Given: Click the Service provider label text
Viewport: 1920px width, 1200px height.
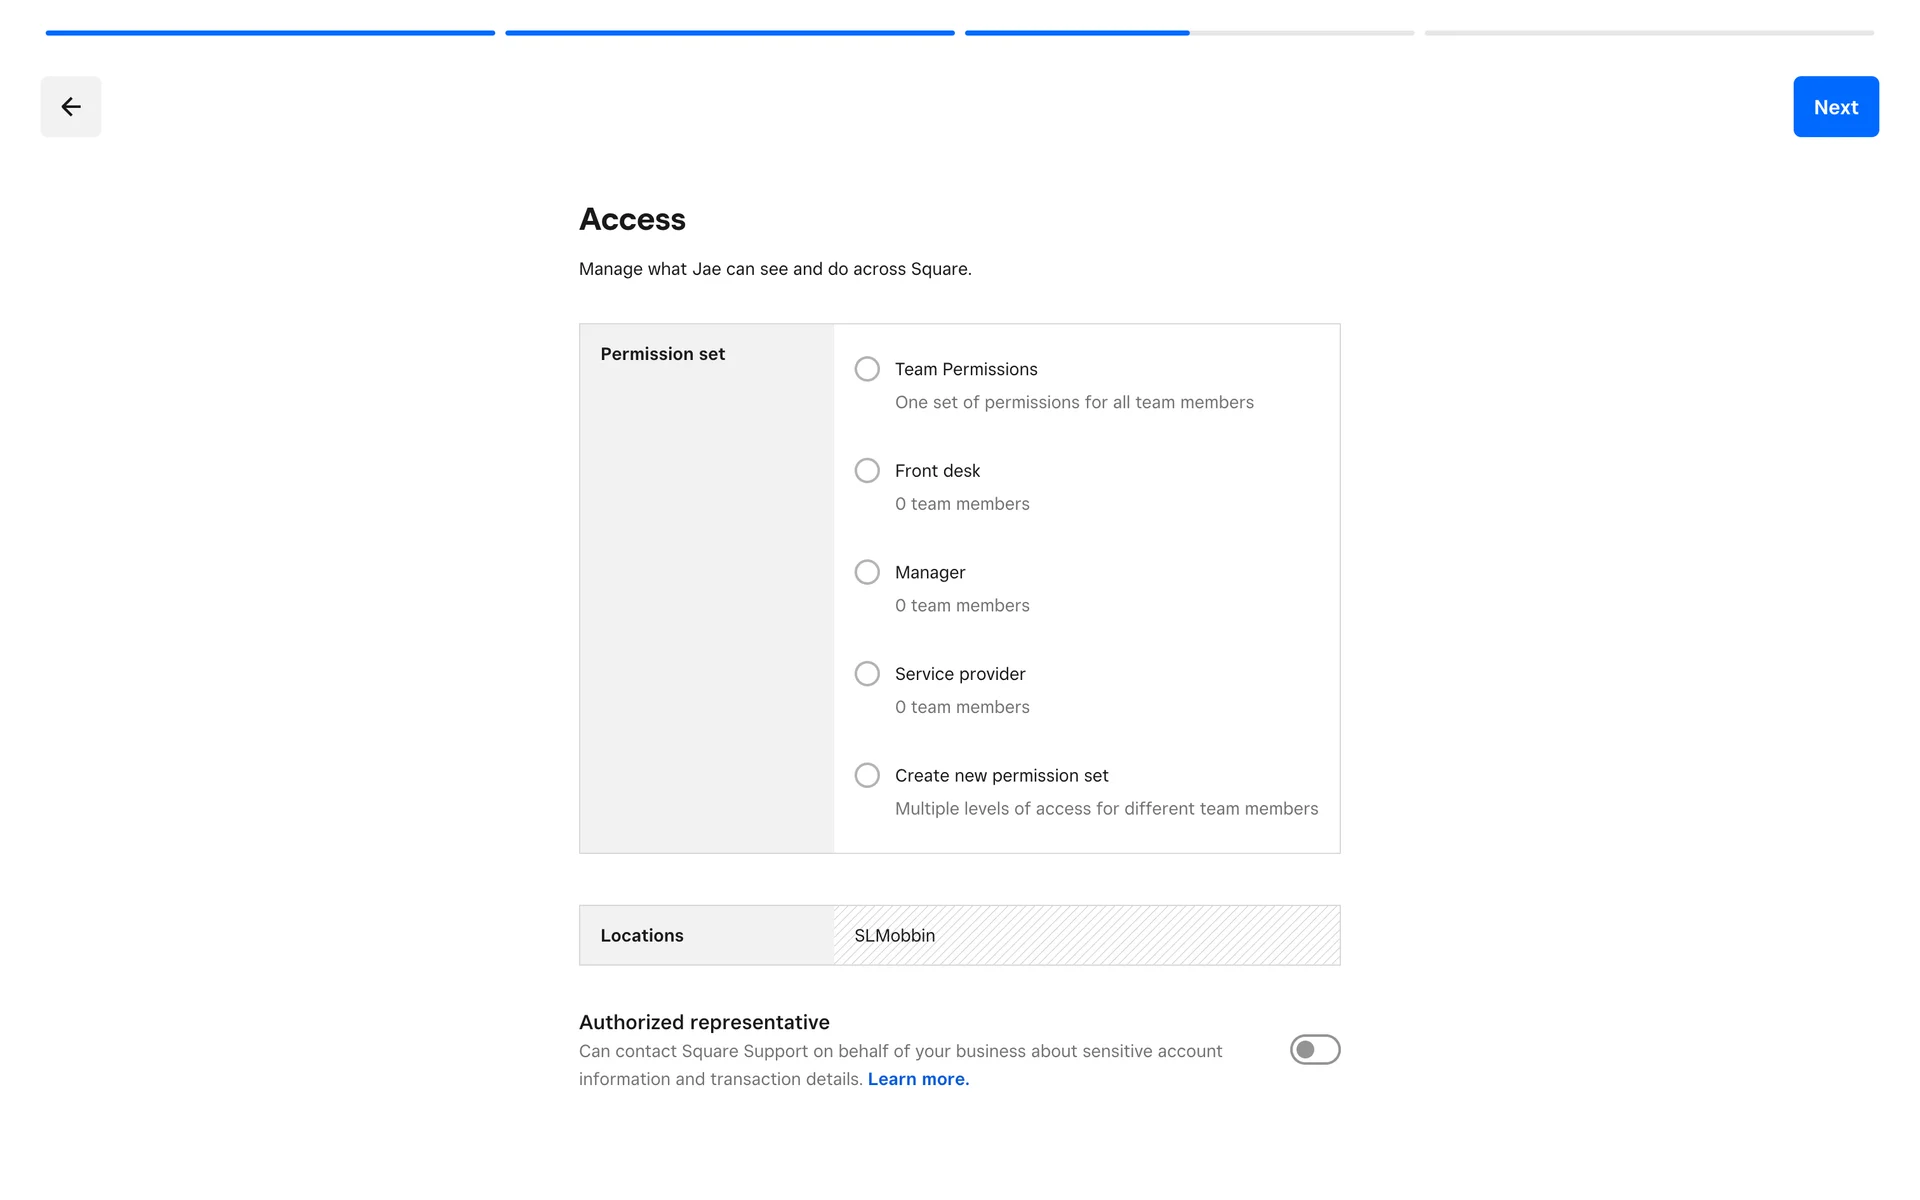Looking at the screenshot, I should point(960,674).
